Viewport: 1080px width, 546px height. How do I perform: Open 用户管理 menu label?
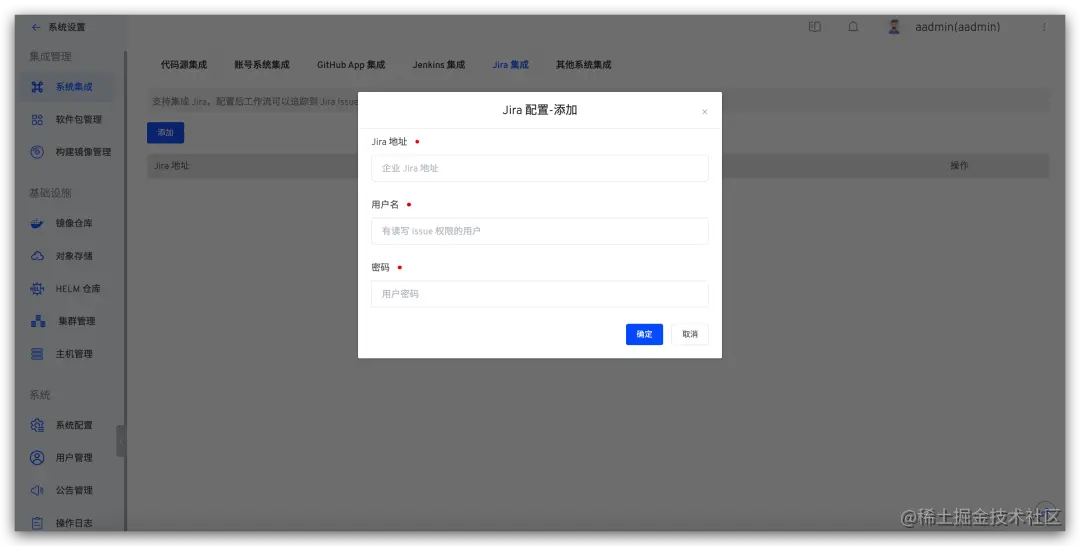coord(74,458)
